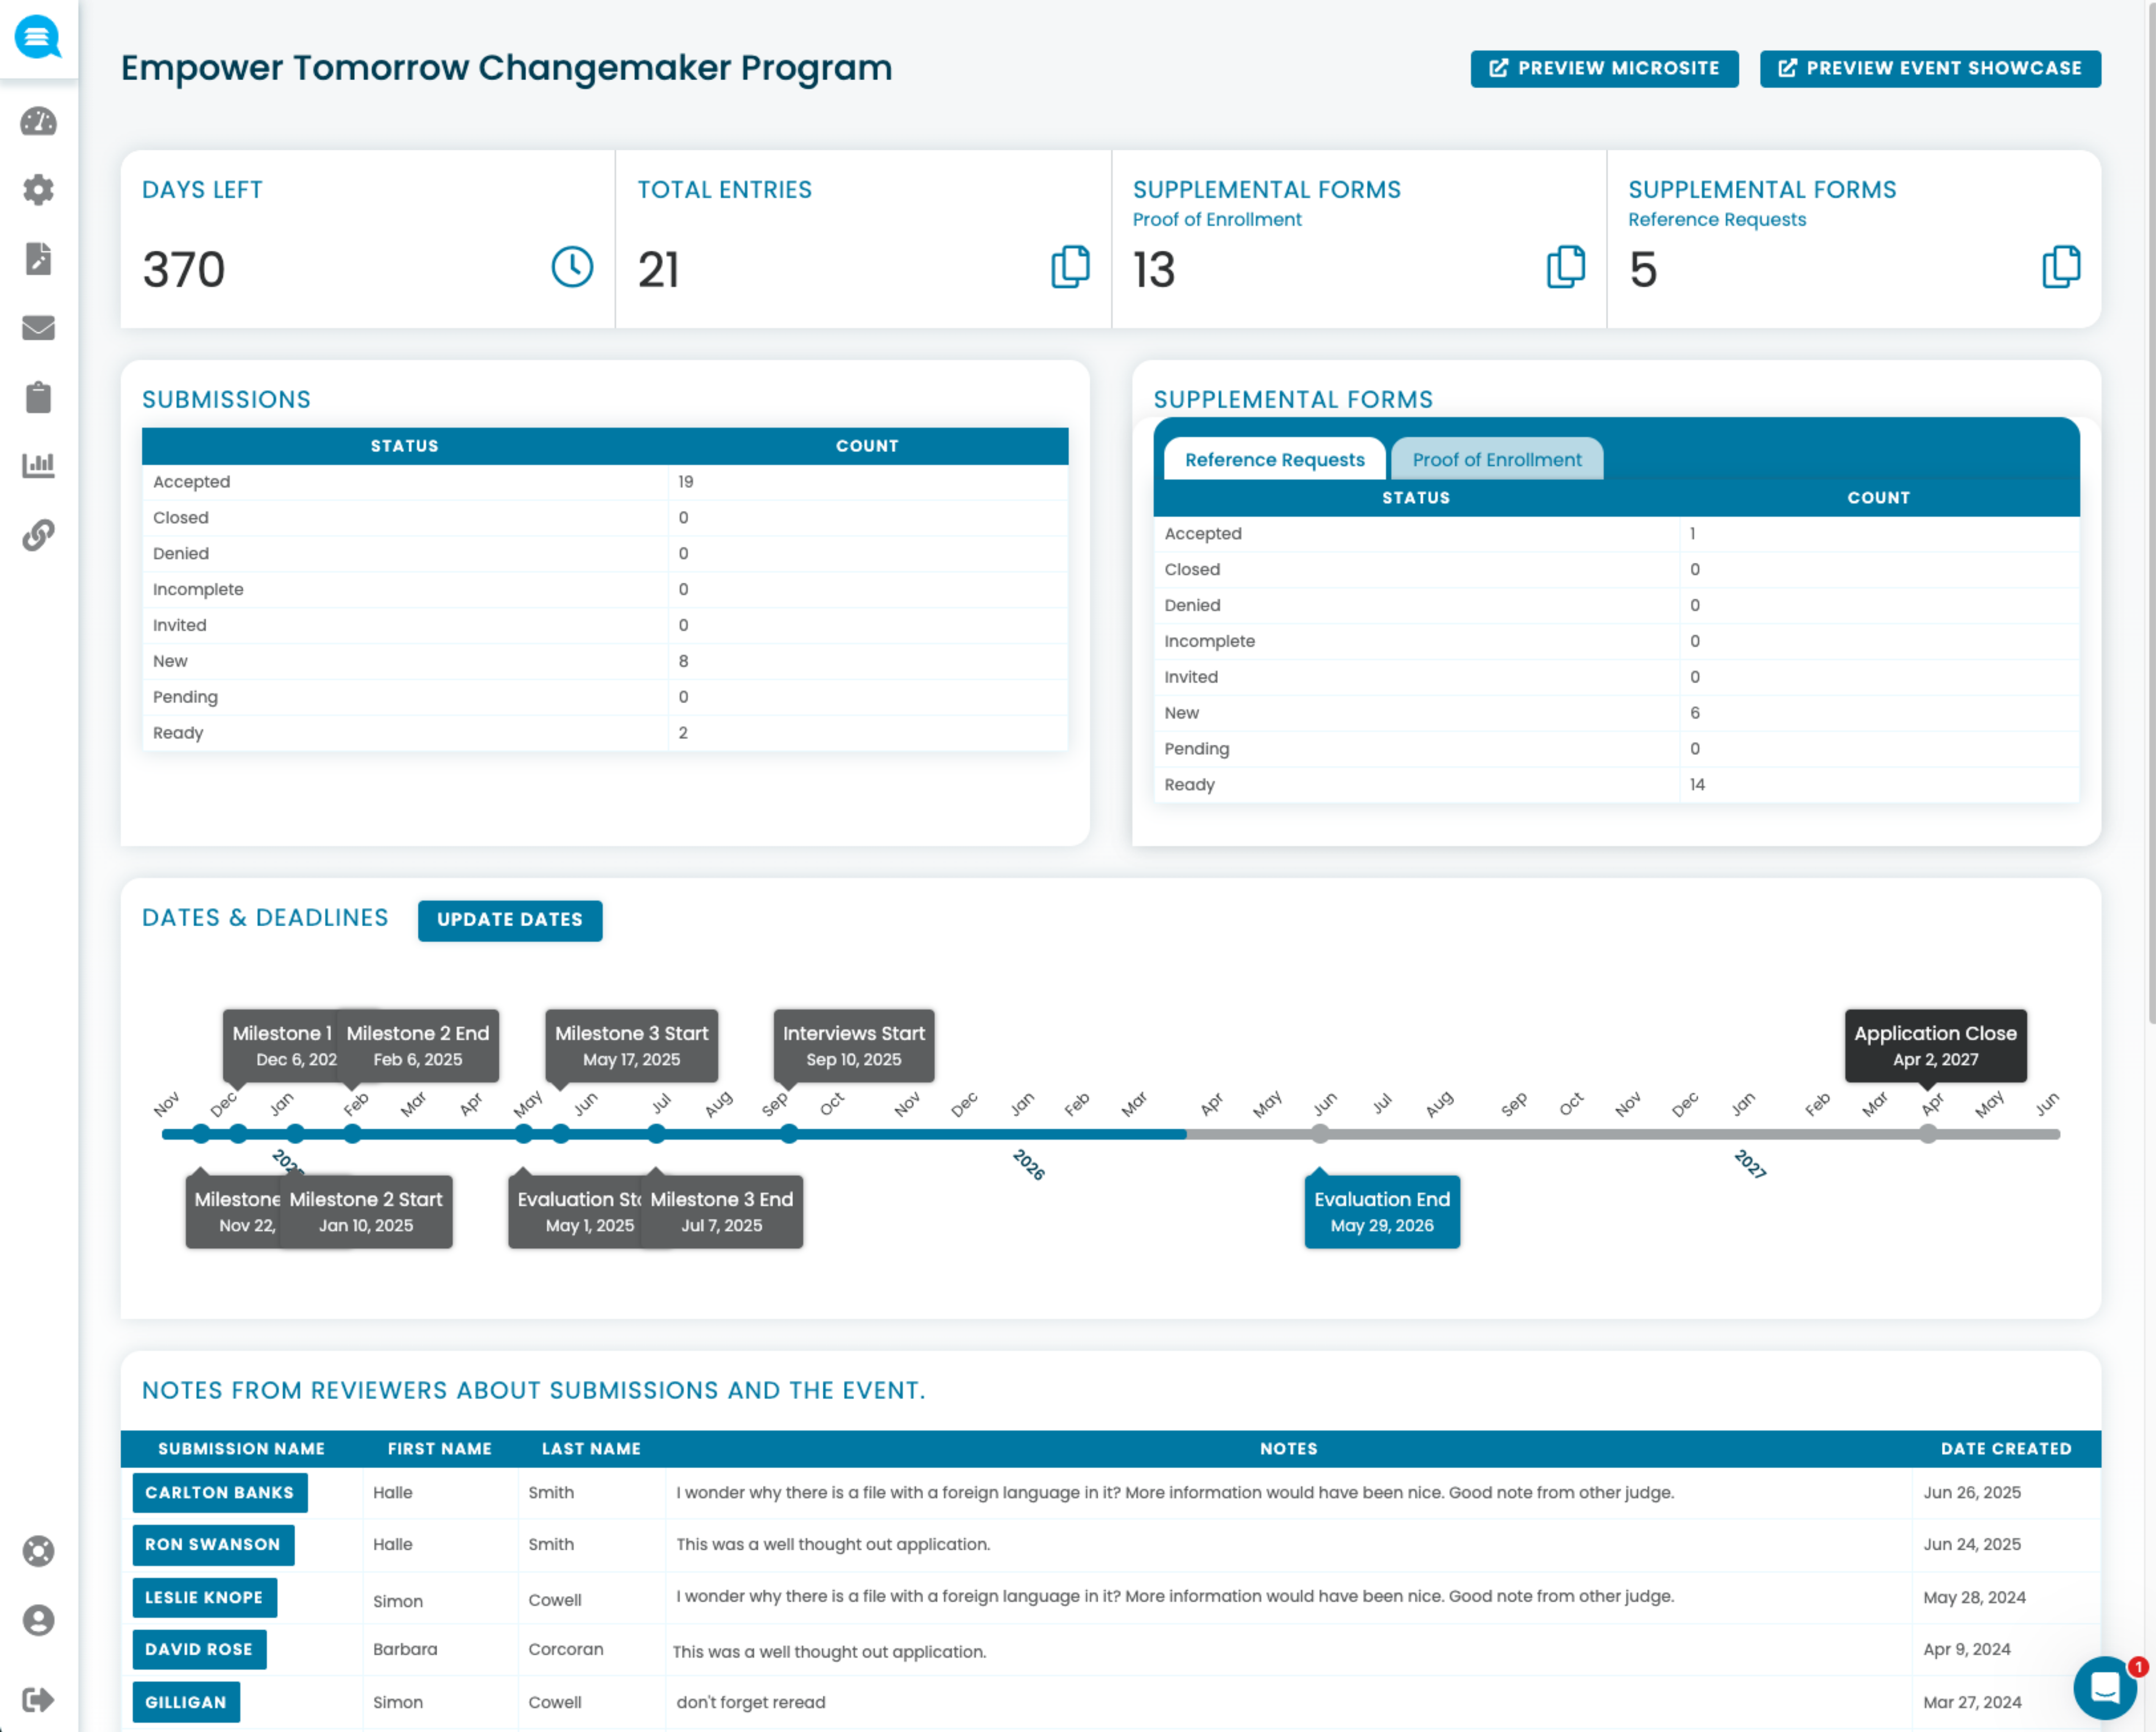Screen dimensions: 2156x1732
Task: Click the UPDATE DATES button
Action: (x=510, y=920)
